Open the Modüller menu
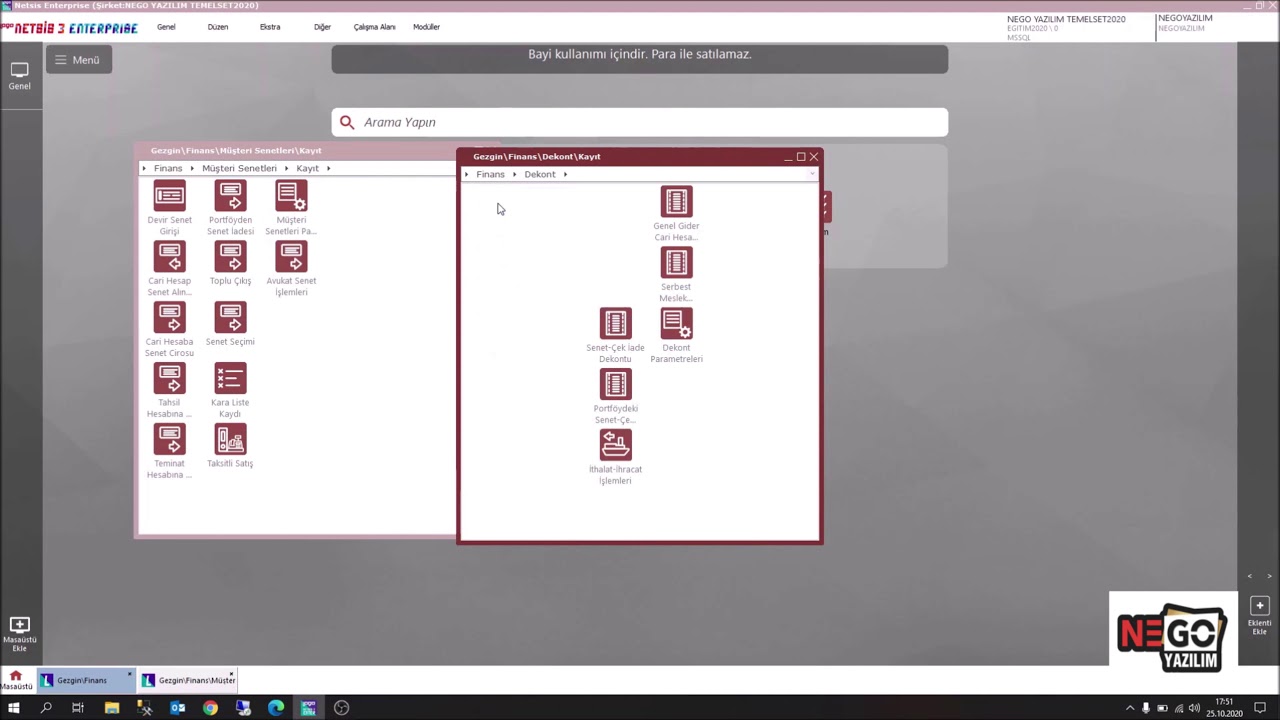1280x720 pixels. pos(426,27)
